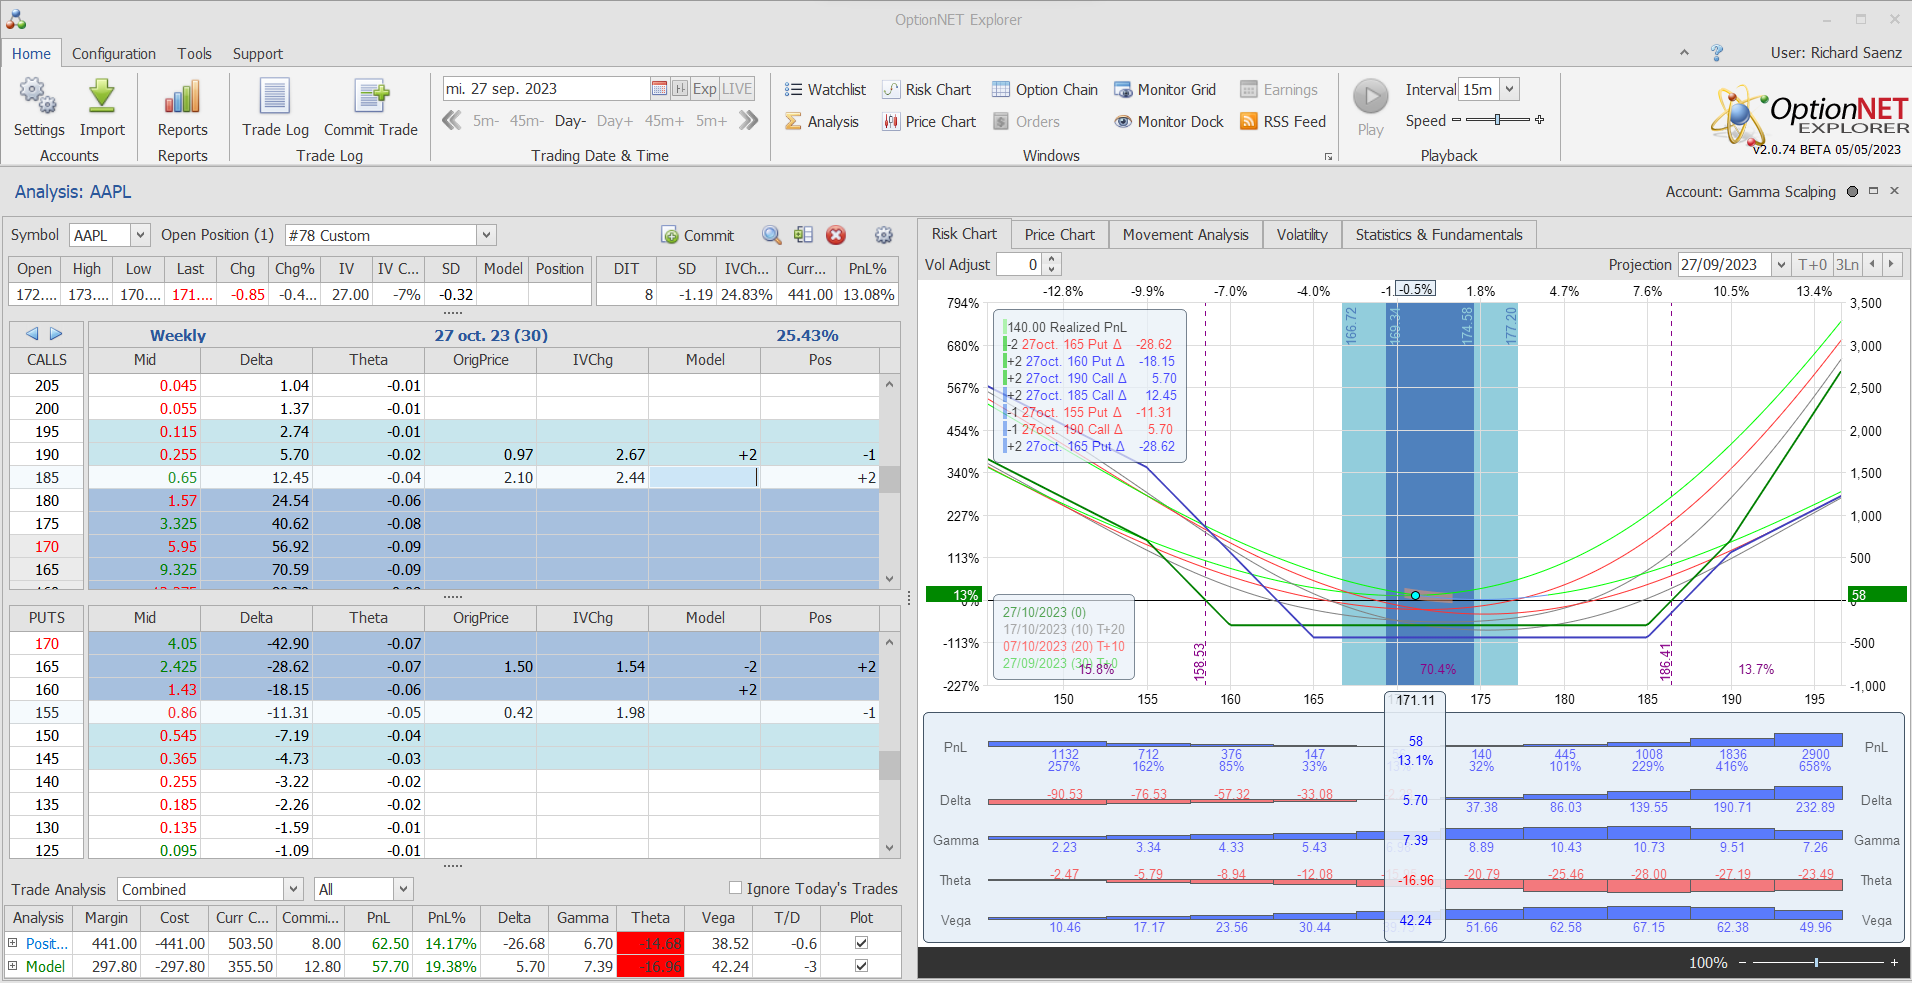Expand the Model analysis row
The width and height of the screenshot is (1912, 983).
pos(12,966)
